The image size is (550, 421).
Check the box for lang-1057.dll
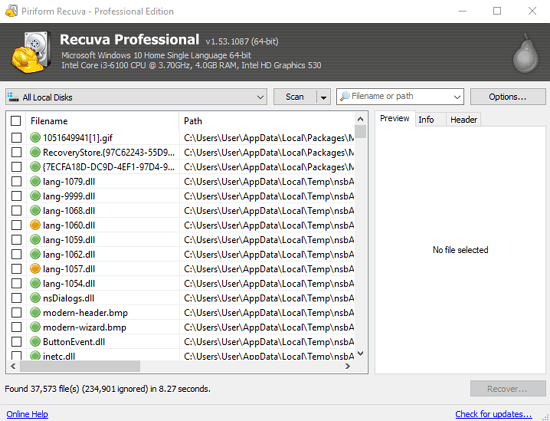coord(16,269)
